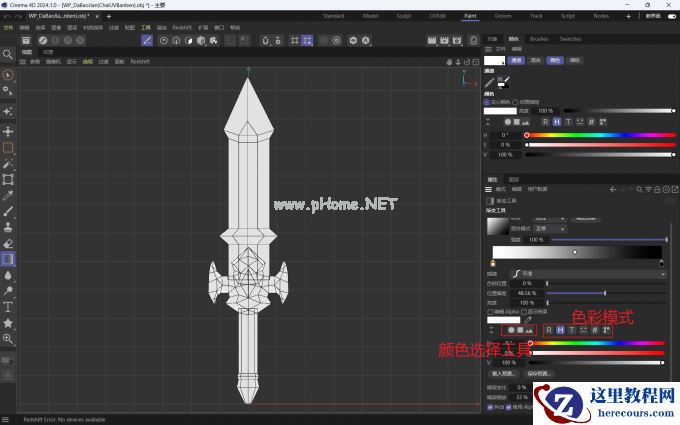Add a new layout with top-right plus
Screen dimensions: 680x425
pyautogui.click(x=628, y=16)
